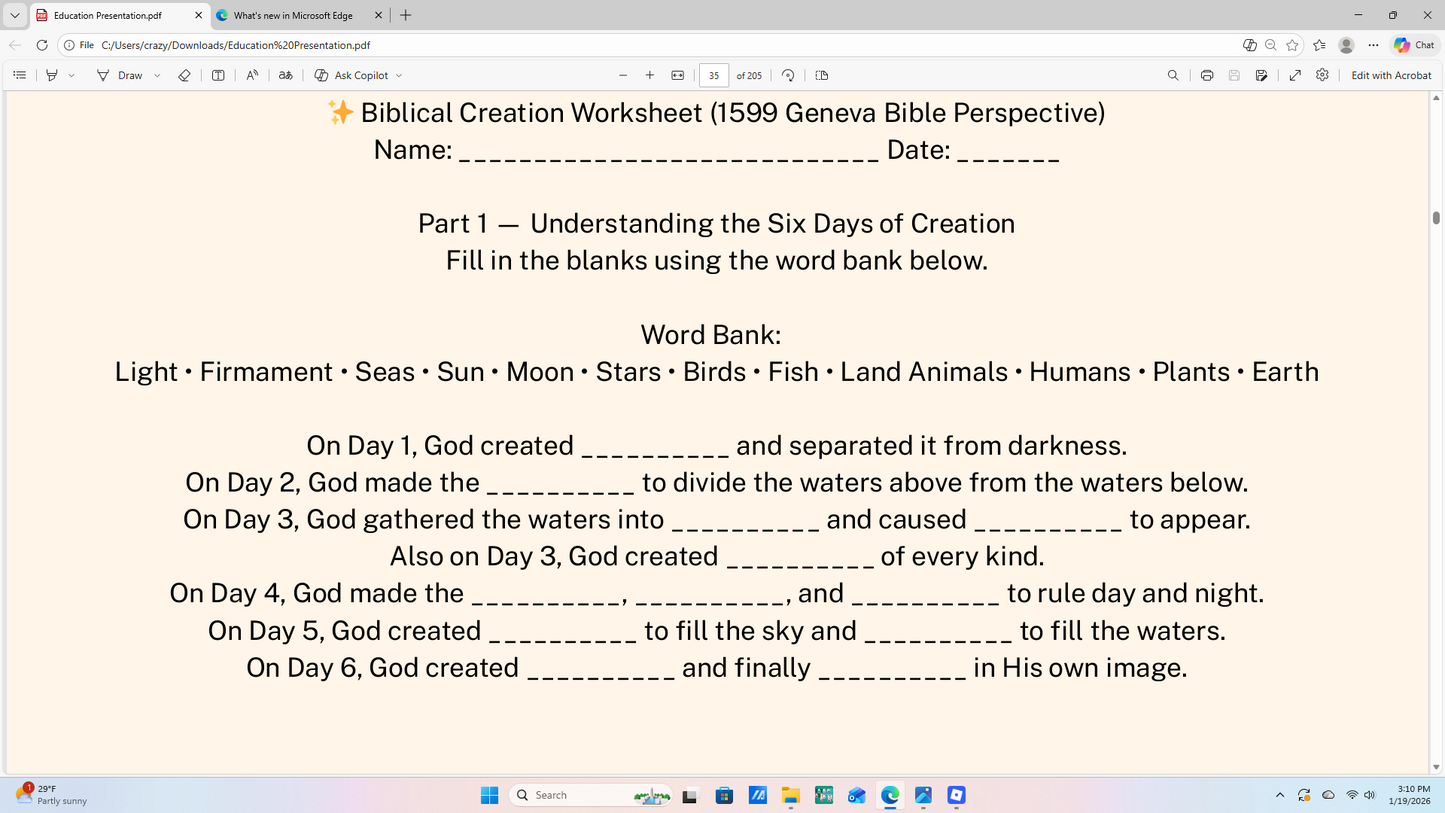Screen dimensions: 1445x813
Task: Click the scrollbar up arrow
Action: tap(1436, 98)
